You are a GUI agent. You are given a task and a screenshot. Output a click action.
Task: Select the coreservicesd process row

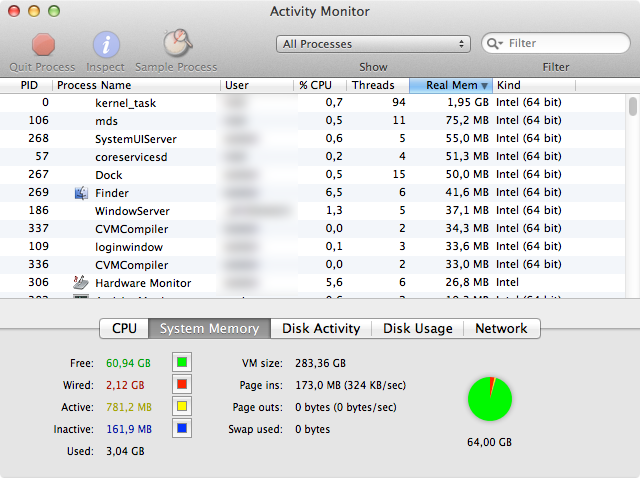pyautogui.click(x=312, y=156)
